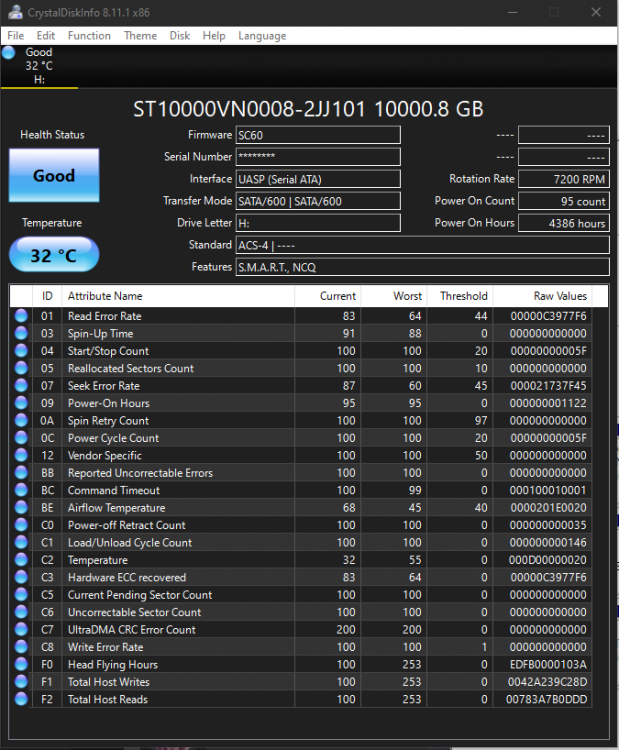The width and height of the screenshot is (619, 750).
Task: Click the Features S.M.A.R.T., NCQ field
Action: coord(422,267)
